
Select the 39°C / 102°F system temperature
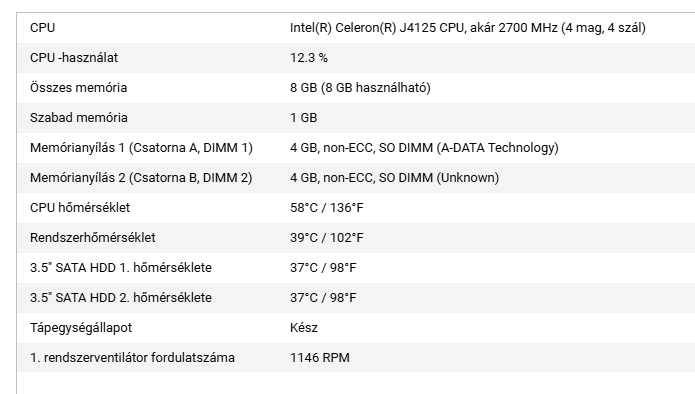pyautogui.click(x=327, y=238)
